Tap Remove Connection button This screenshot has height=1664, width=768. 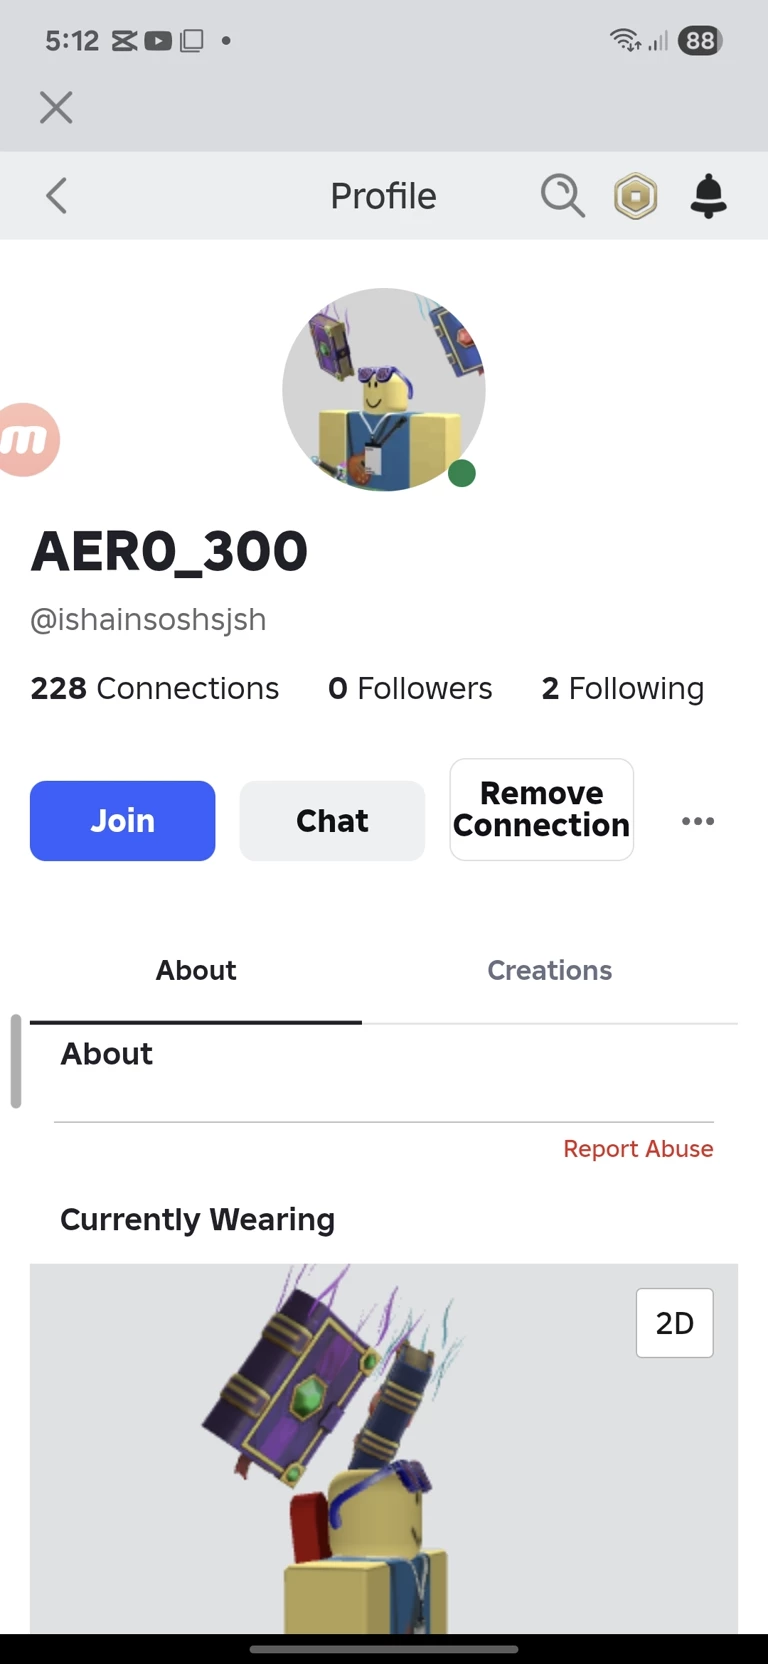(541, 809)
